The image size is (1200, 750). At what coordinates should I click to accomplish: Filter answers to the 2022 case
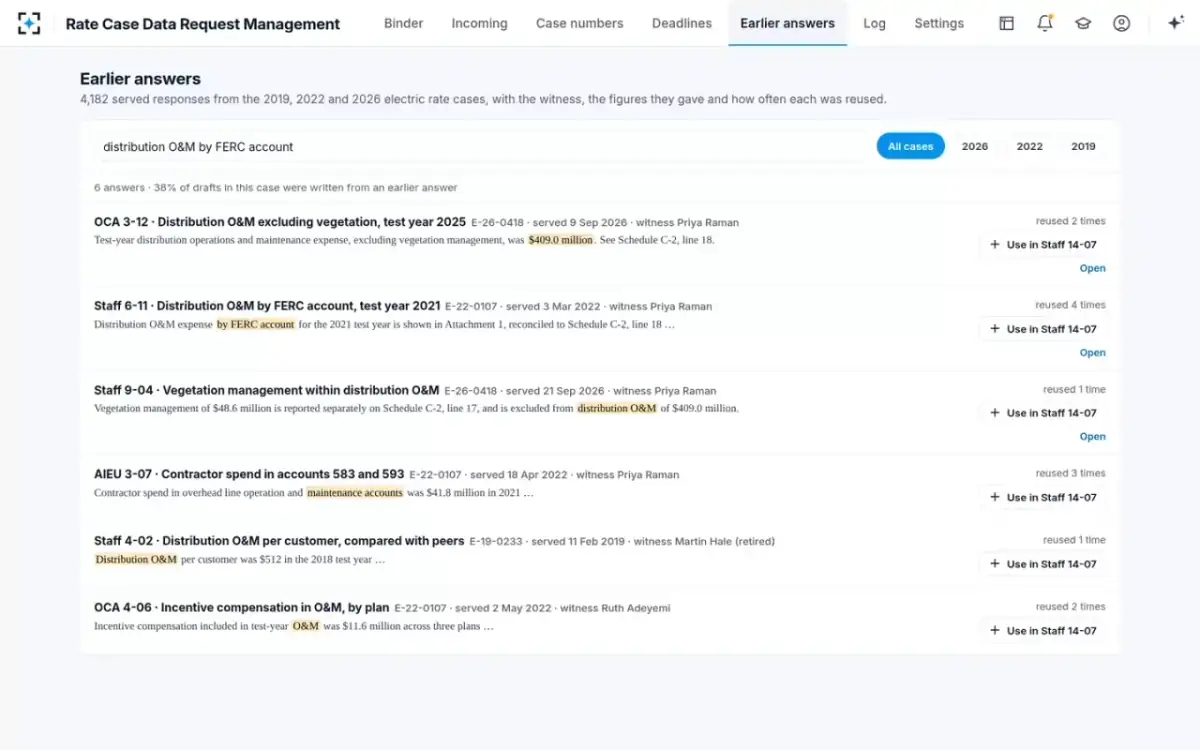click(x=1029, y=146)
